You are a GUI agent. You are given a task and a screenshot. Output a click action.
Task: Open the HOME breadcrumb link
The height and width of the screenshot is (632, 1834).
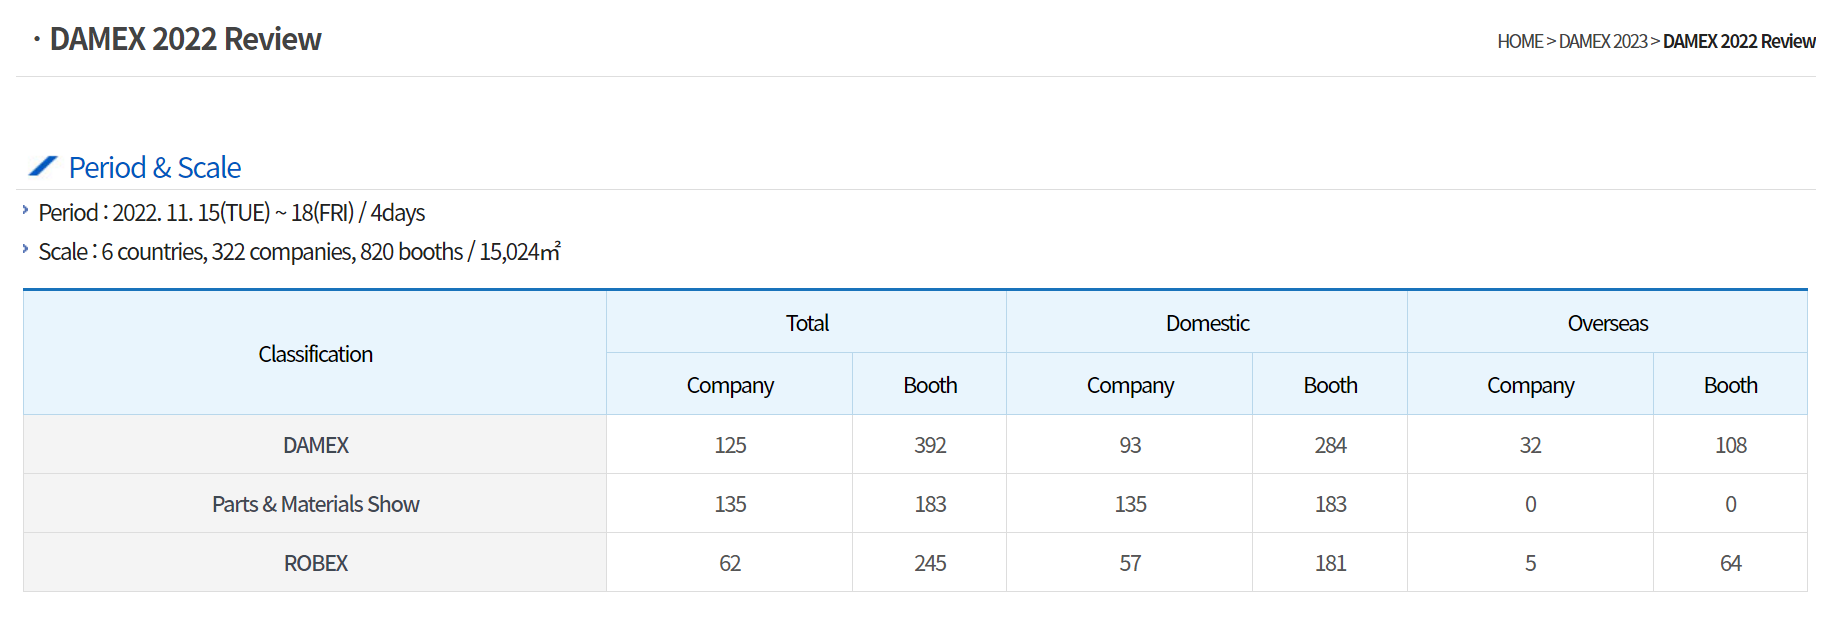(1519, 41)
